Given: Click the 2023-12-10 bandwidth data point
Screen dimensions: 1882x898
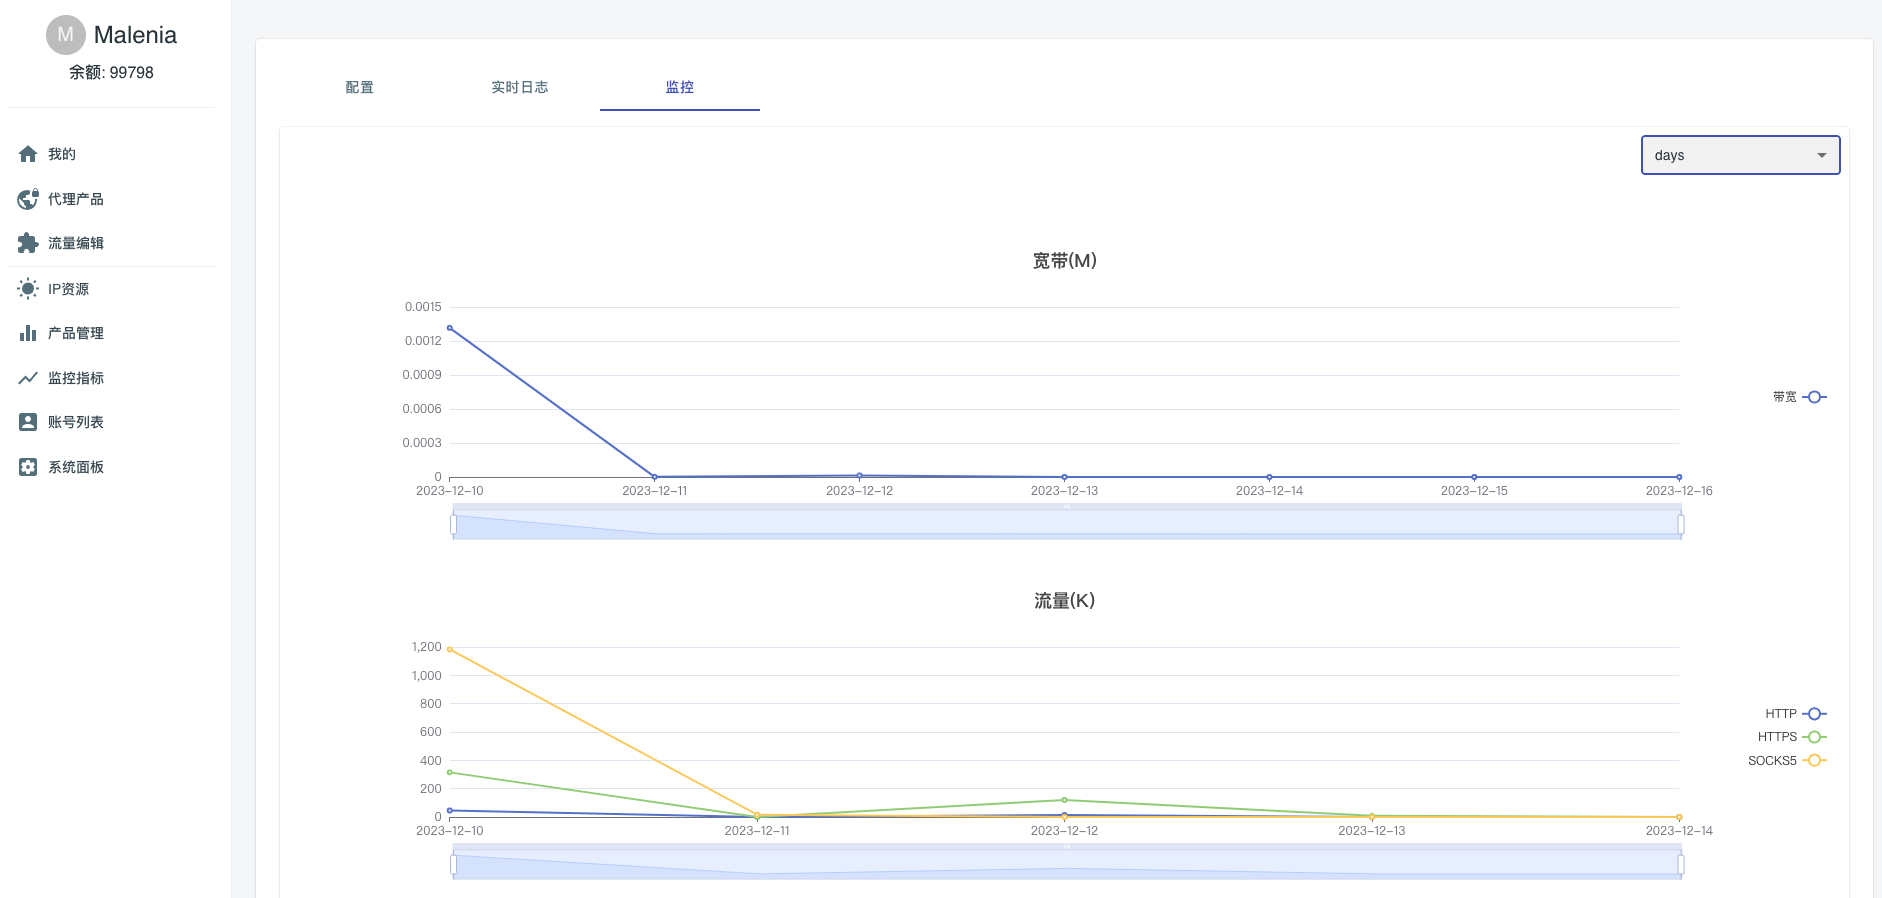Looking at the screenshot, I should 450,328.
